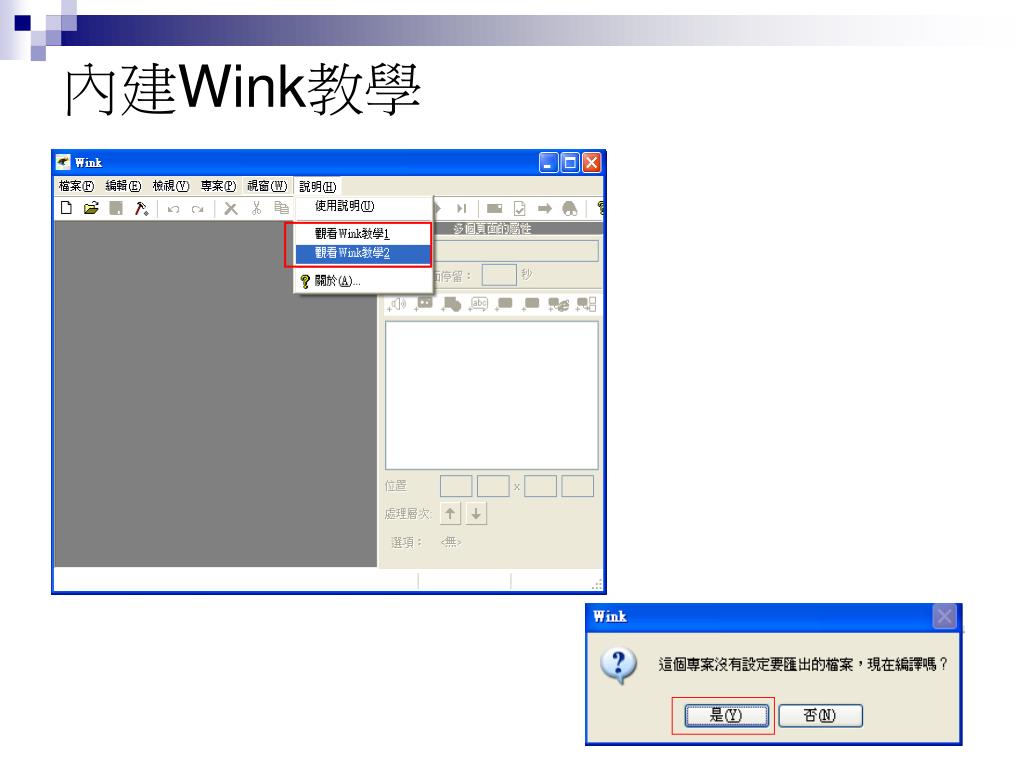The image size is (1023, 767).
Task: Close the Wink confirmation dialog
Action: pyautogui.click(x=945, y=616)
